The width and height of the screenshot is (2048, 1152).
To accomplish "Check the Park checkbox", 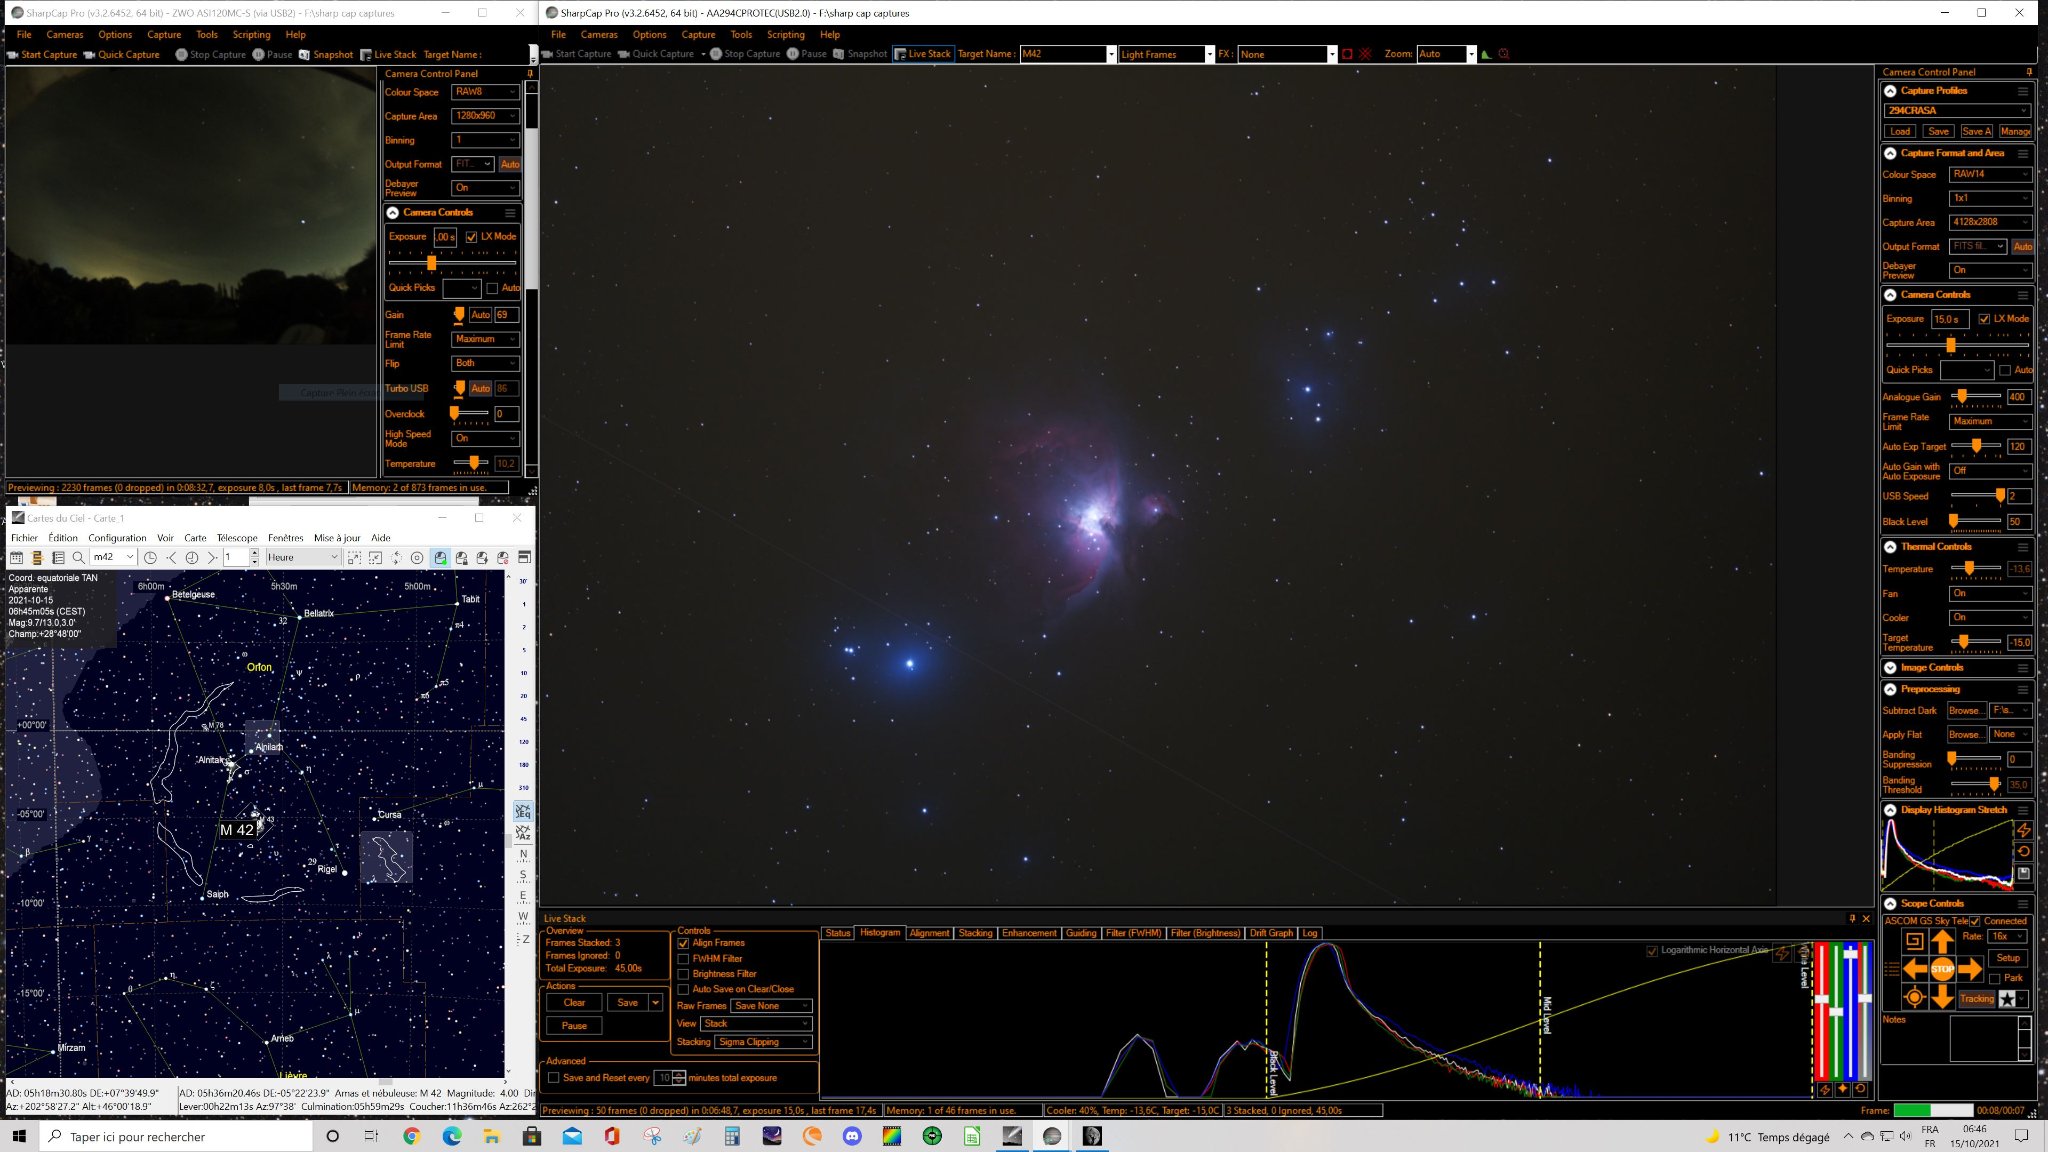I will [1995, 978].
